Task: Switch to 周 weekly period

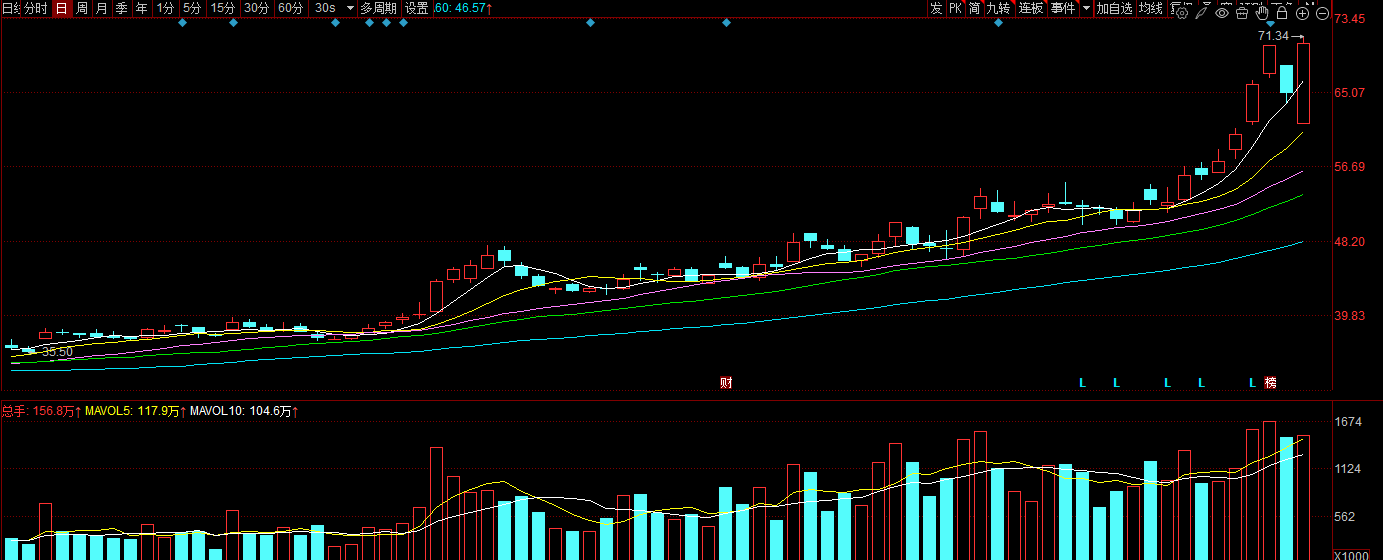Action: point(82,8)
